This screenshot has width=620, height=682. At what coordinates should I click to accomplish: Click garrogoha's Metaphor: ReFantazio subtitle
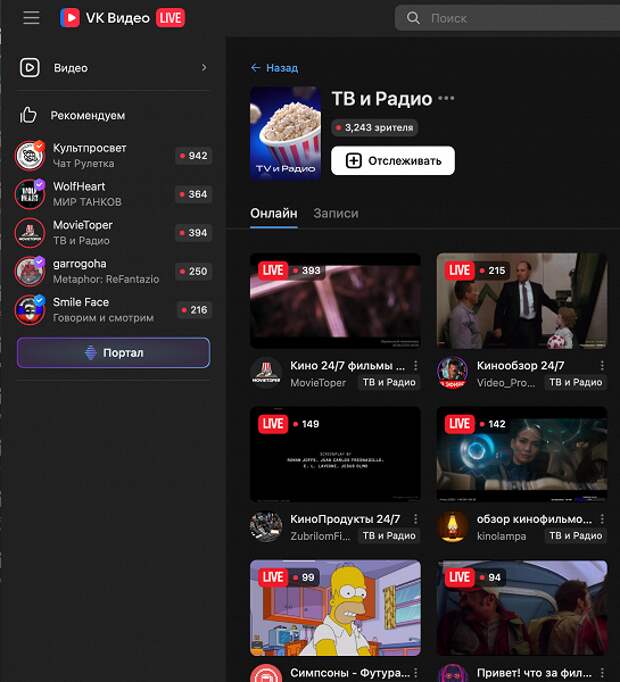tap(106, 279)
